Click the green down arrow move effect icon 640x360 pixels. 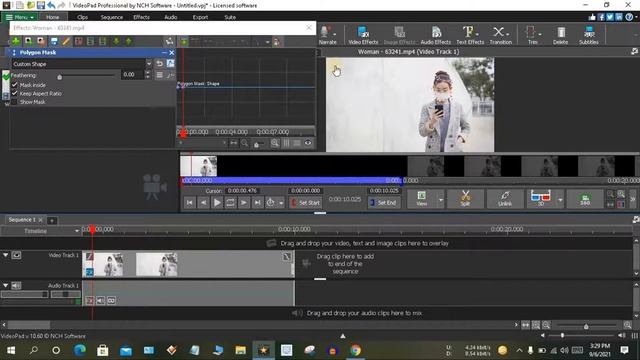116,41
